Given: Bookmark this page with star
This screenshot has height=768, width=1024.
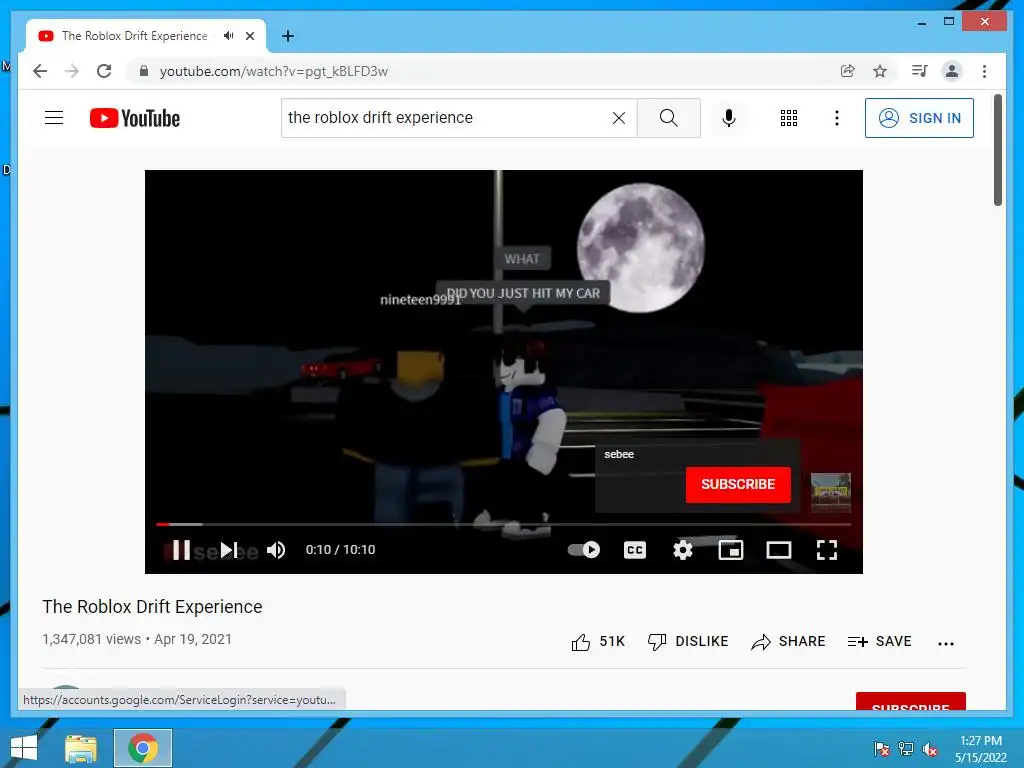Looking at the screenshot, I should [x=880, y=71].
